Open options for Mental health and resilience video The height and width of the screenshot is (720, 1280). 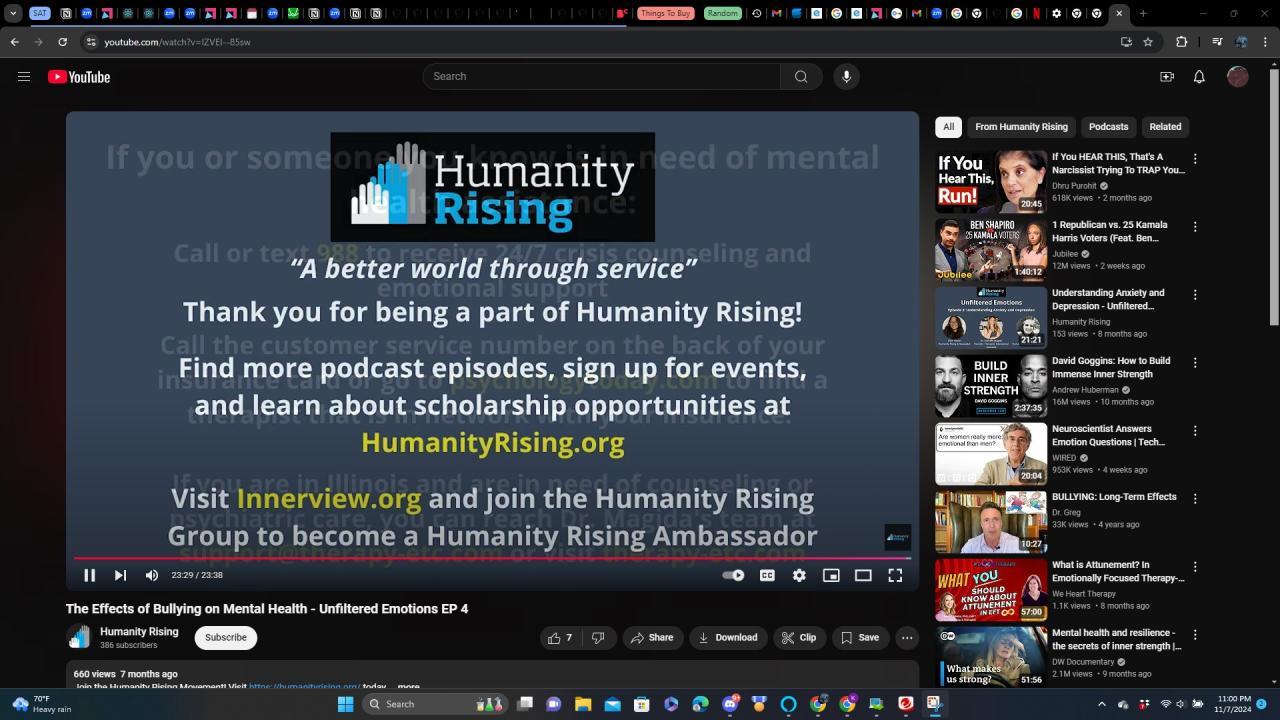coord(1195,635)
